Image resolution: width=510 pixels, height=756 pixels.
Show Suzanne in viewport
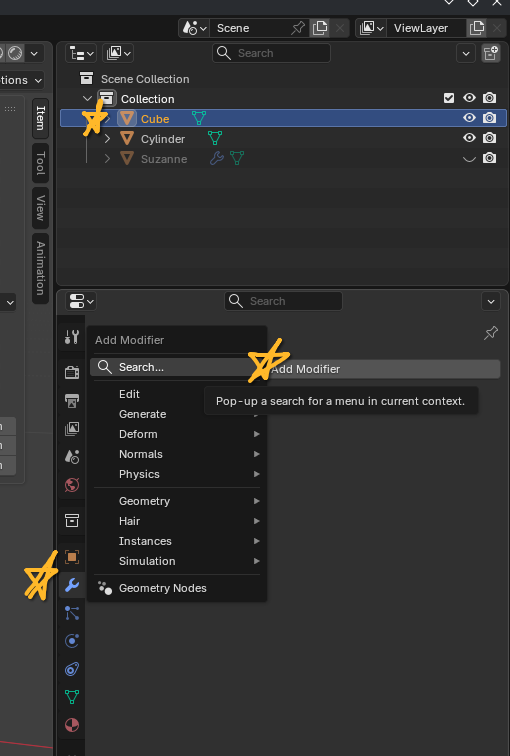click(469, 159)
